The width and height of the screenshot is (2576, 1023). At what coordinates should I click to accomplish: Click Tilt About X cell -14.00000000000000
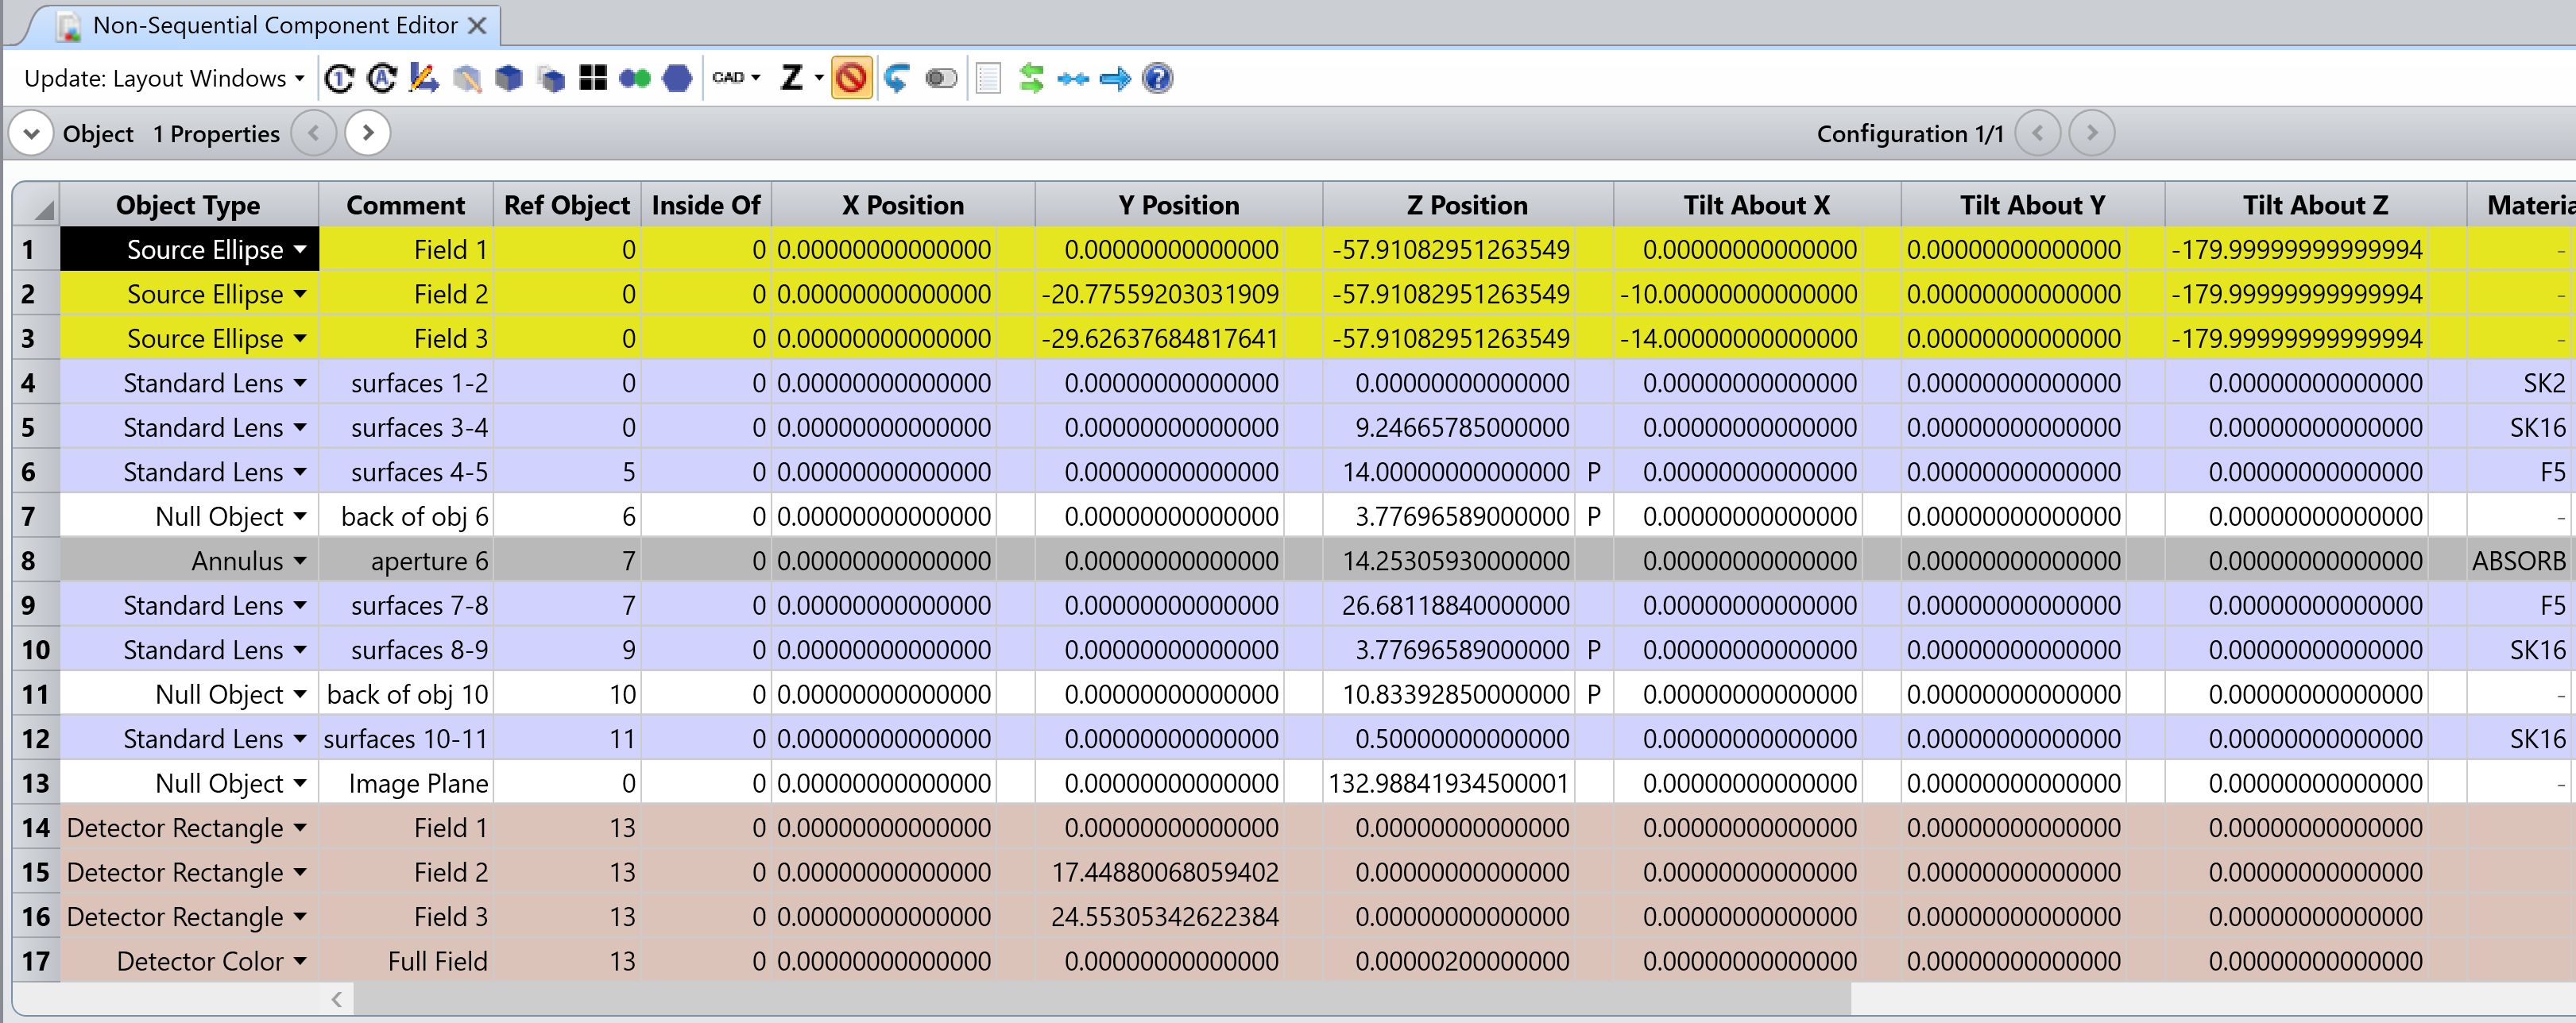(x=1738, y=338)
